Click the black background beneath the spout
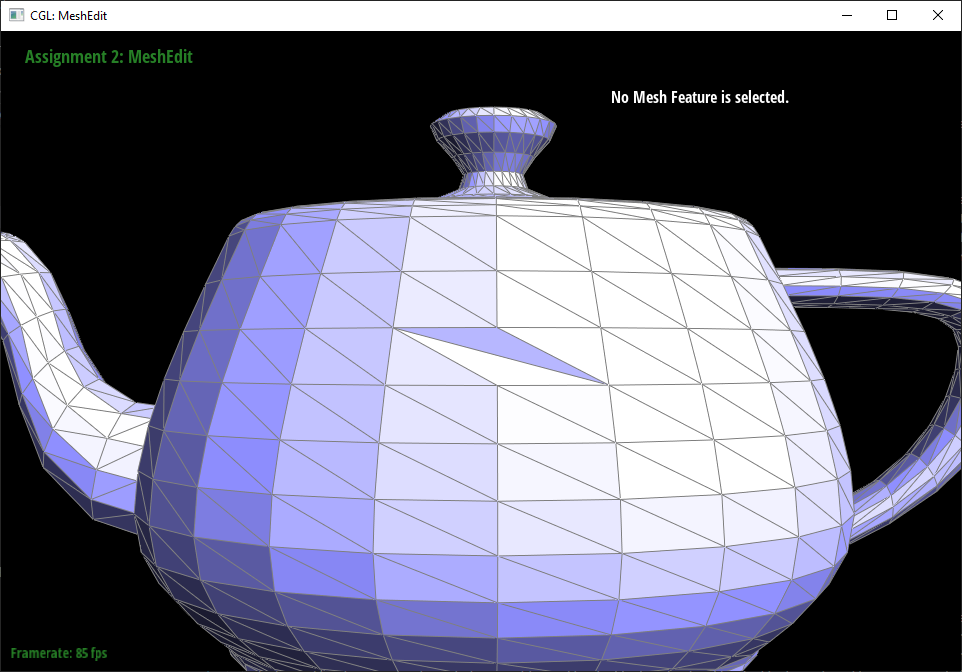962x672 pixels. click(60, 580)
